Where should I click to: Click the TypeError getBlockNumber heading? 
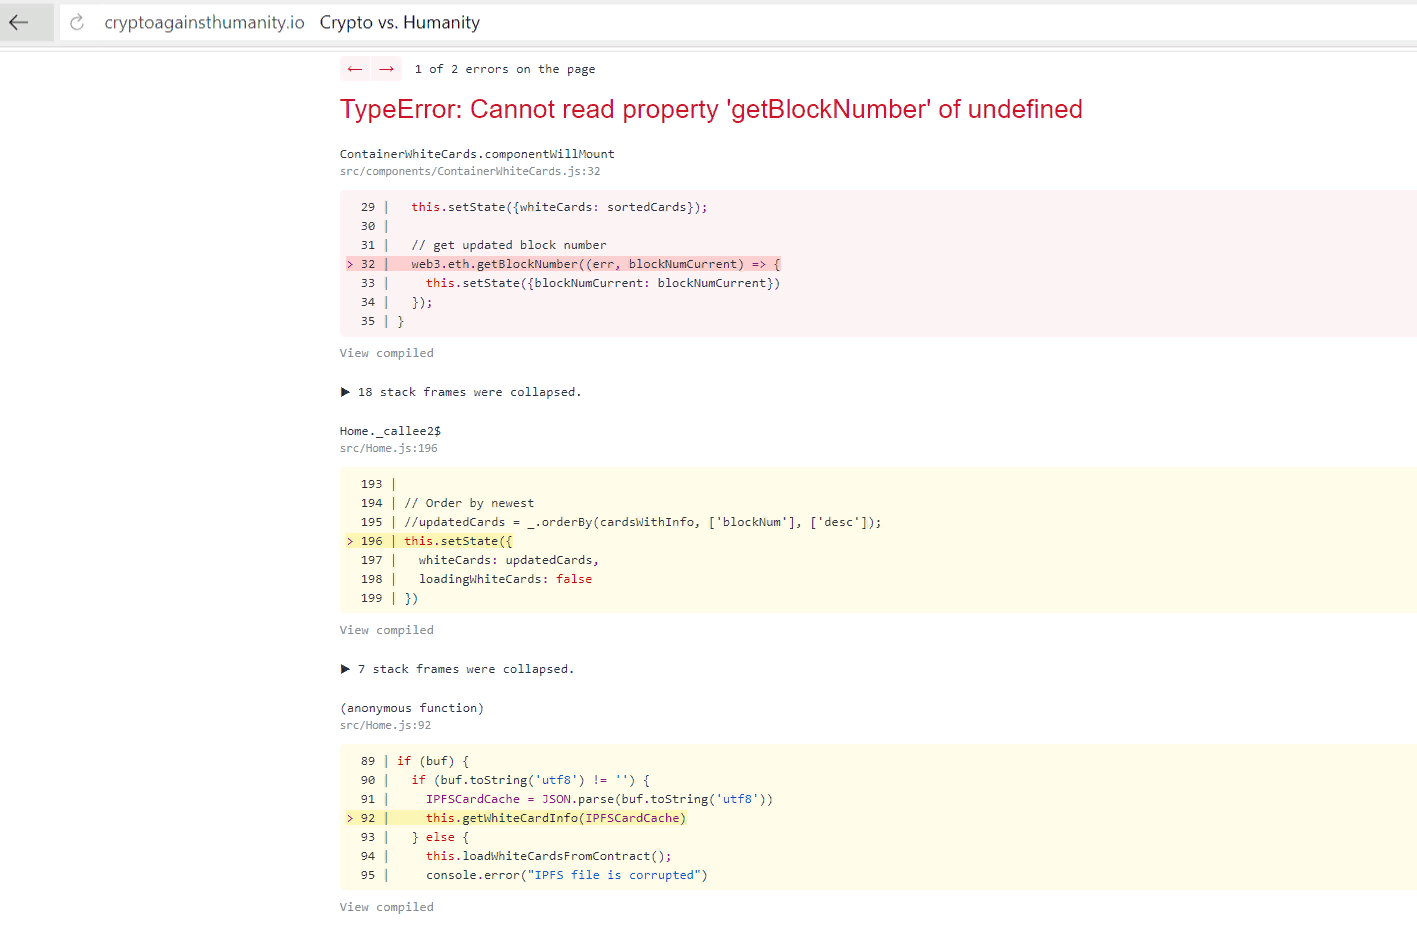pos(711,109)
